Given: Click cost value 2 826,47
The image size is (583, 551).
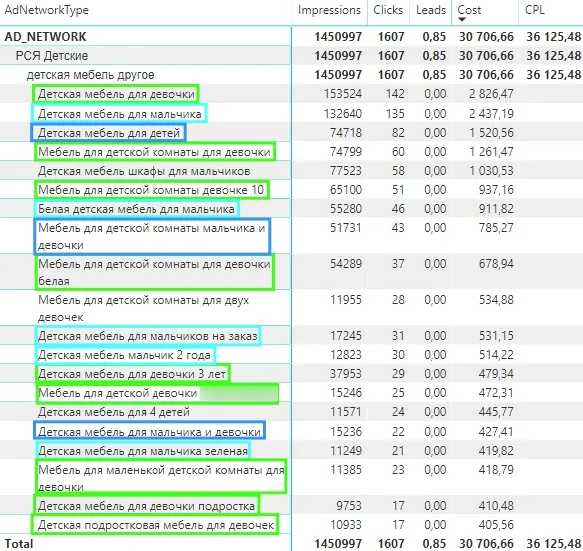Looking at the screenshot, I should click(491, 93).
